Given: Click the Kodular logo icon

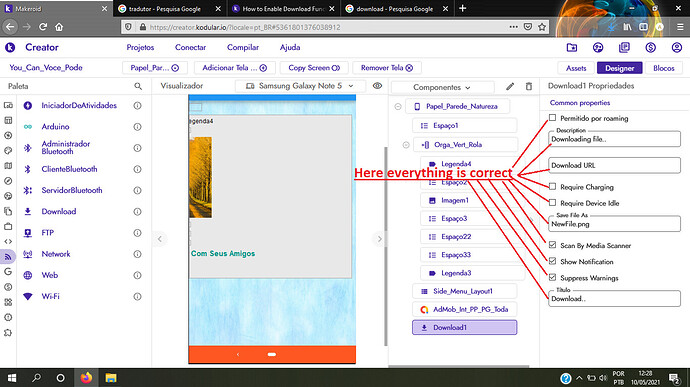Looking at the screenshot, I should [x=10, y=48].
